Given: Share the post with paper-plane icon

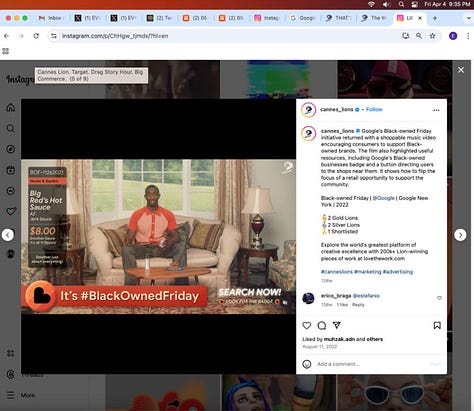Looking at the screenshot, I should 337,325.
